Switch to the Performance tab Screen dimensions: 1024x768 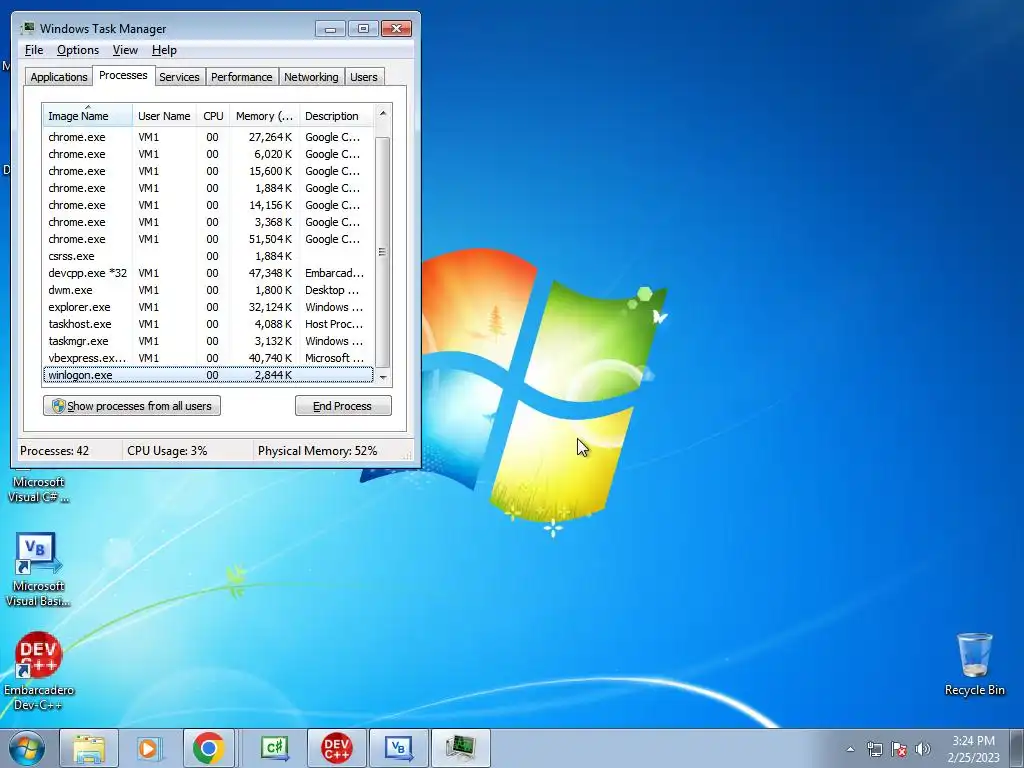(242, 77)
